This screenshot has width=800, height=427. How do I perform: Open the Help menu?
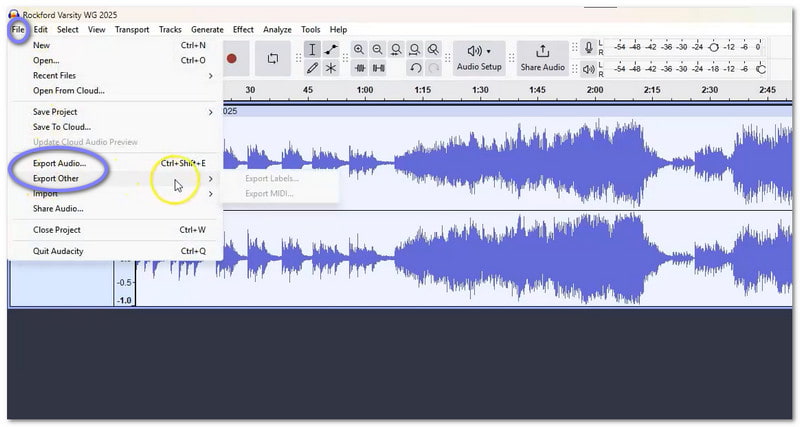tap(338, 30)
